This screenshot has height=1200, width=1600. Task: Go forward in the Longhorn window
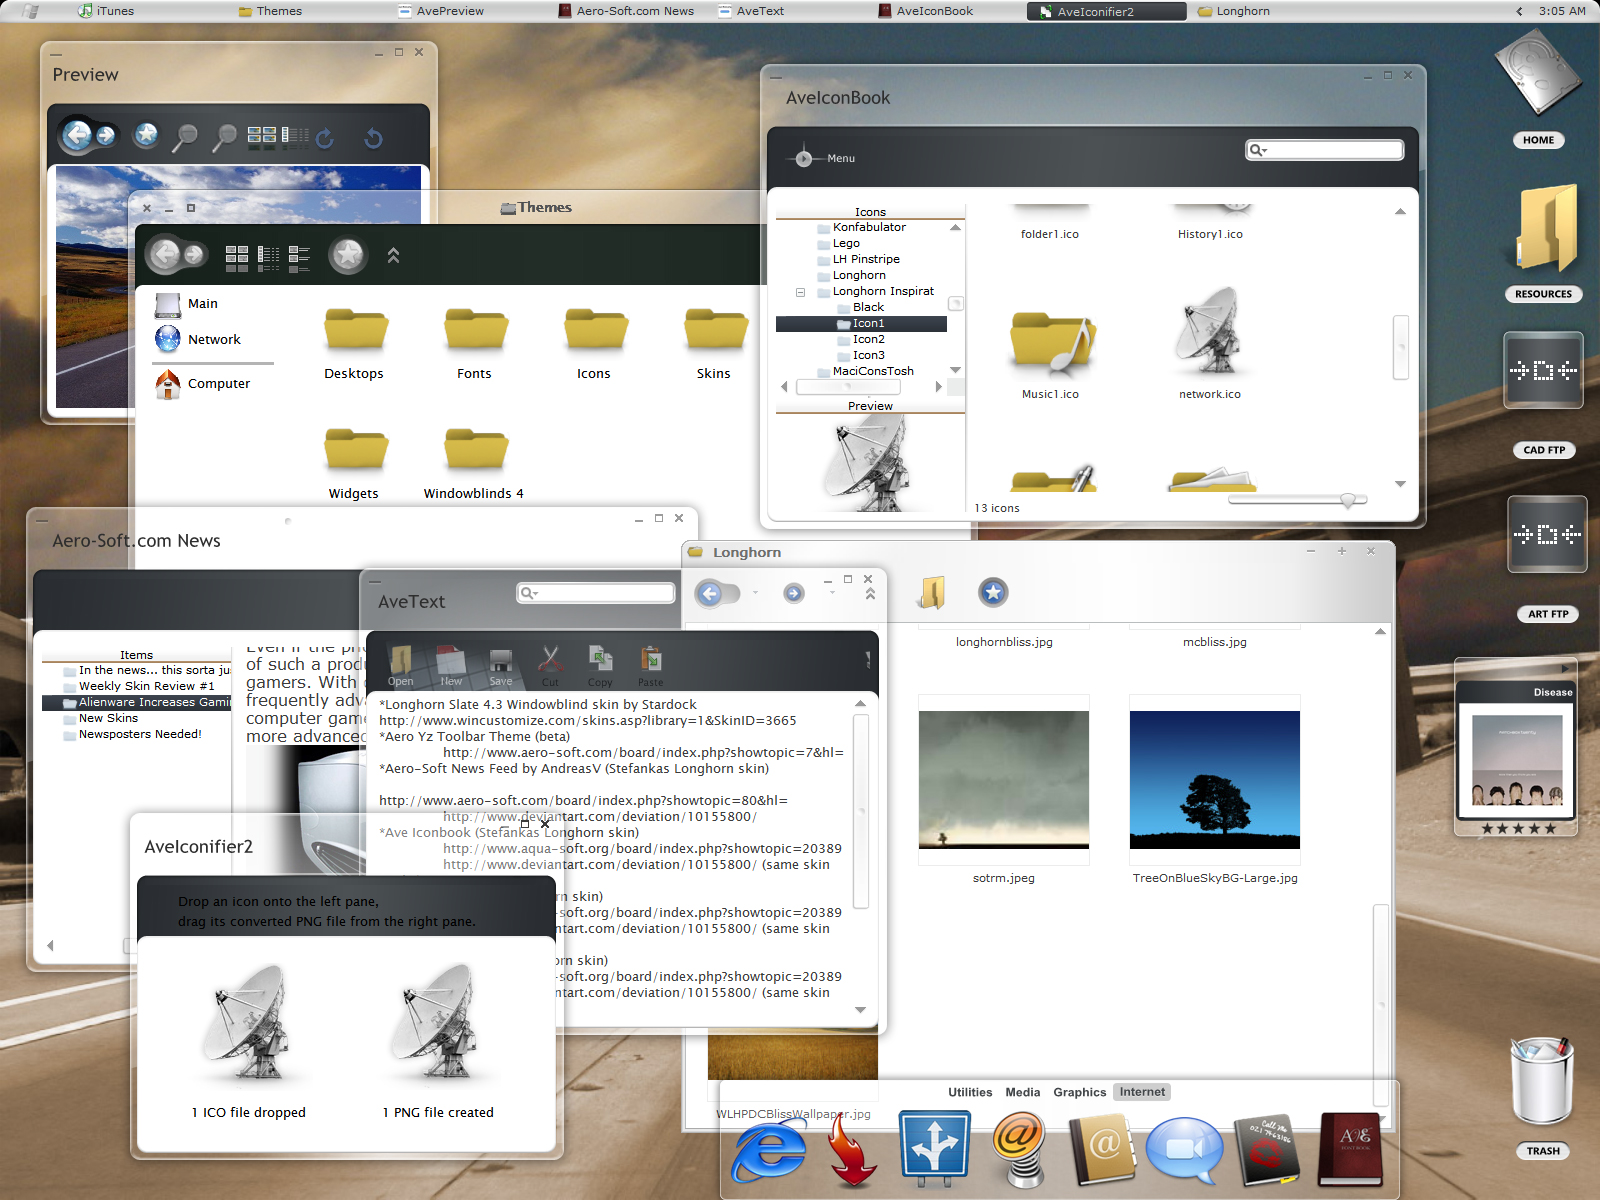(x=793, y=593)
